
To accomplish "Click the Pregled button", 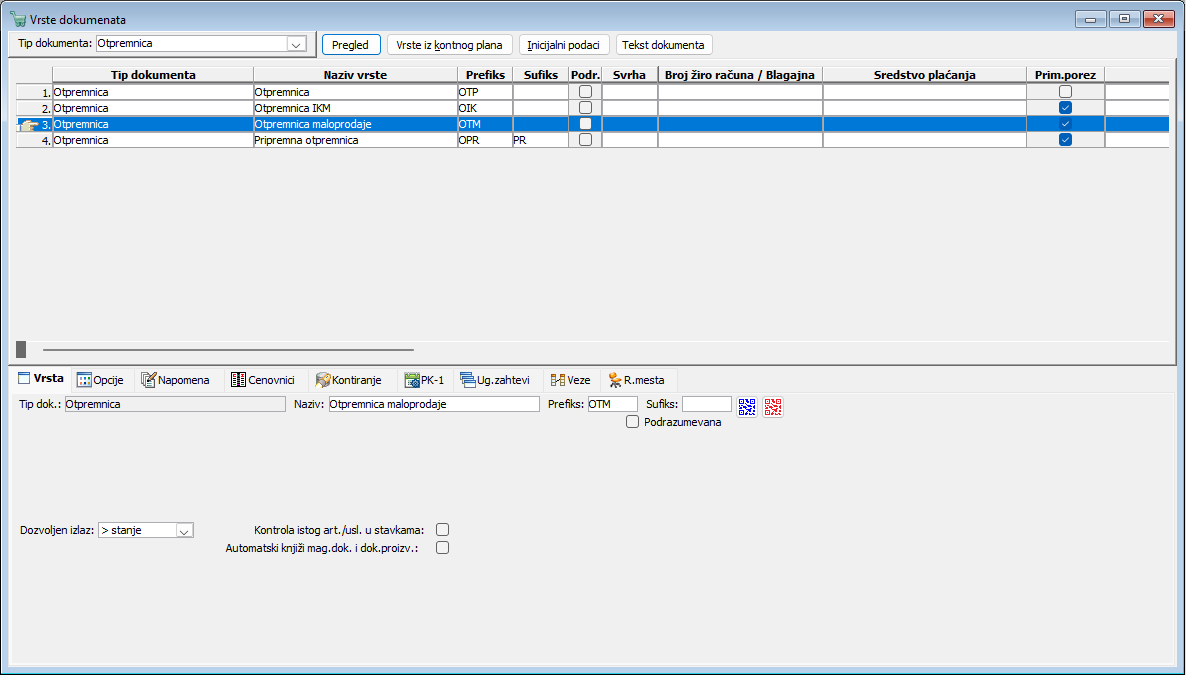I will (350, 45).
